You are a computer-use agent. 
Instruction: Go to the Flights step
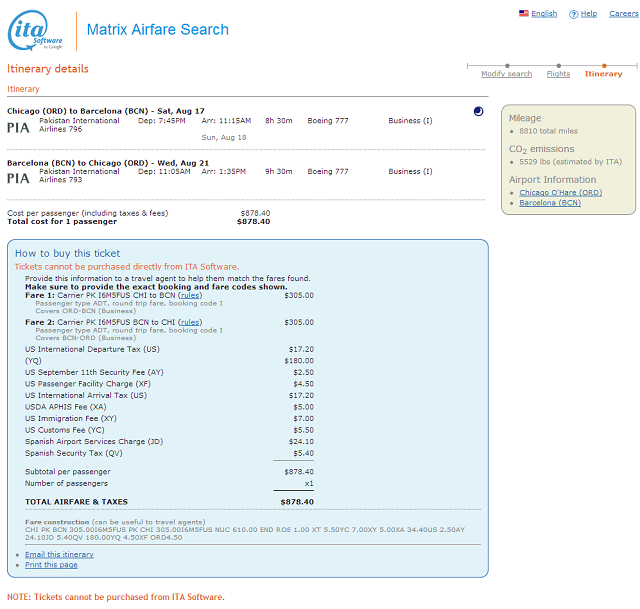click(x=558, y=73)
